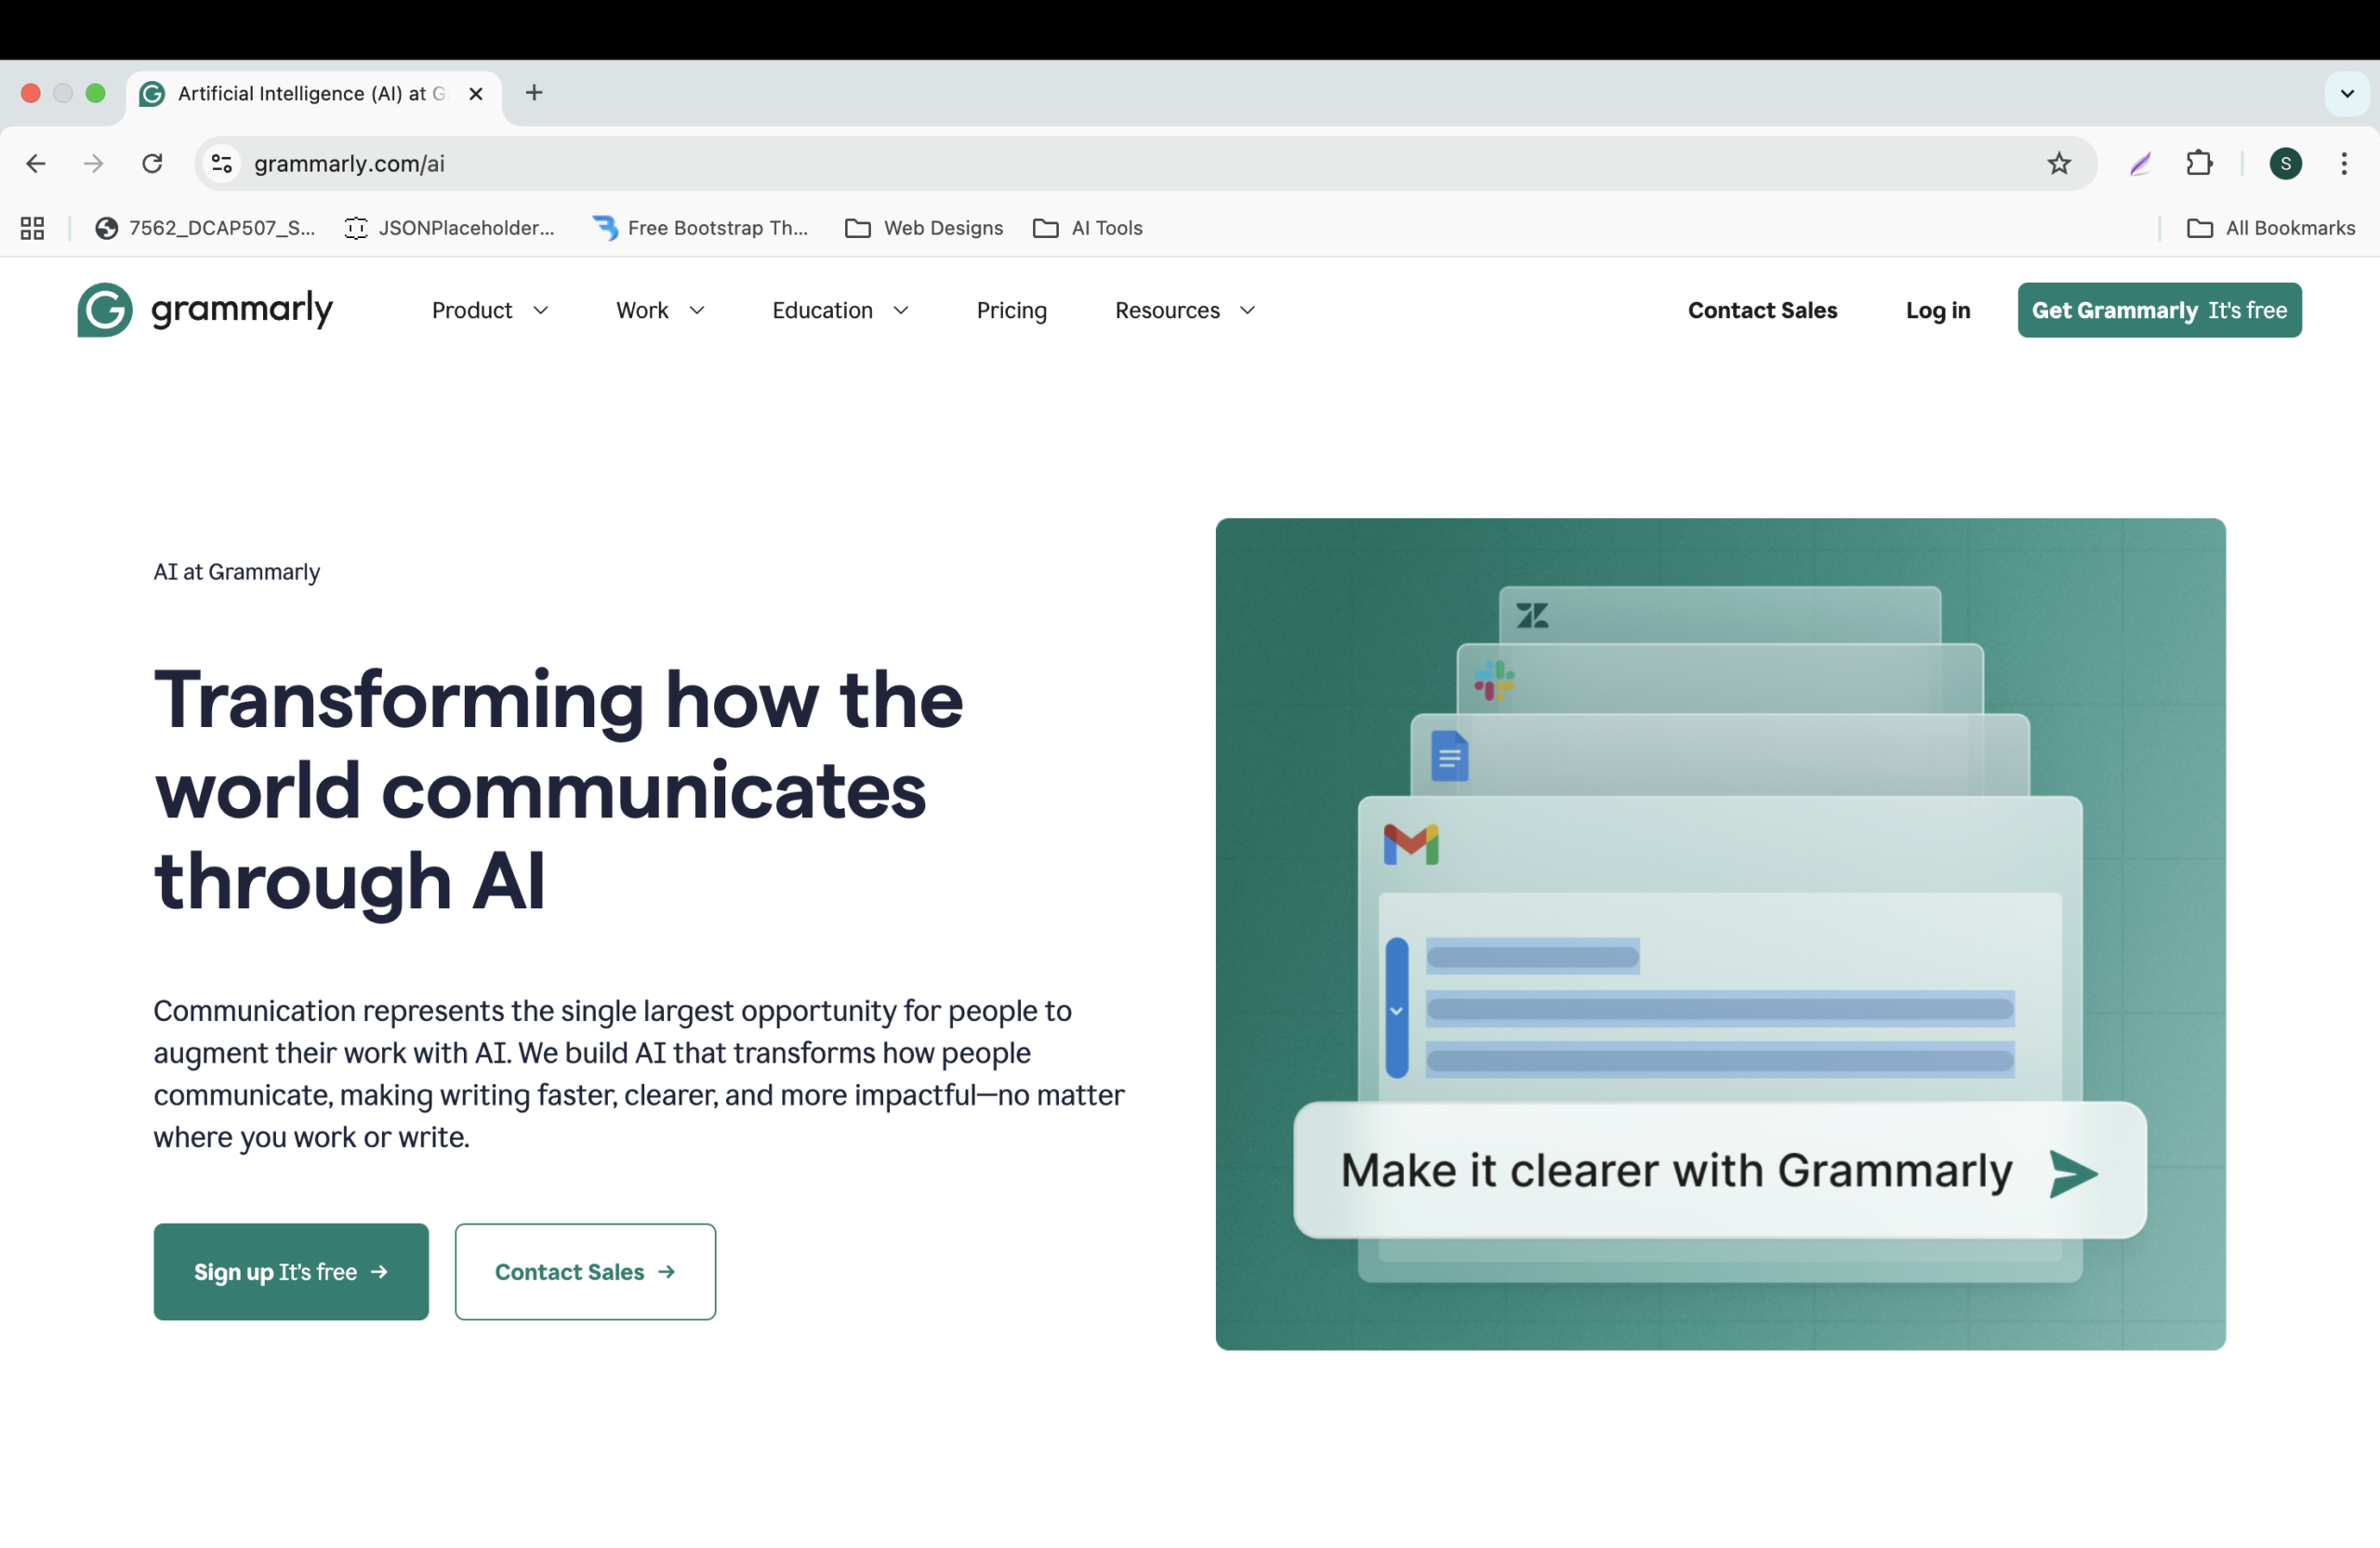2380x1548 pixels.
Task: Click the site information icon in the address bar
Action: pos(220,163)
